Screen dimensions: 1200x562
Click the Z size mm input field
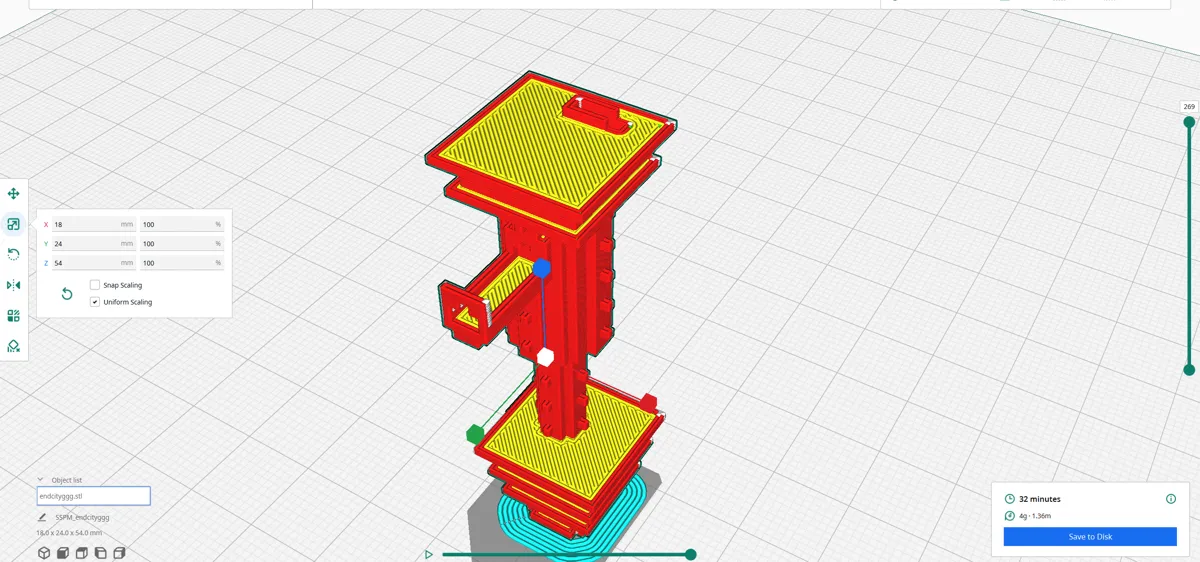coord(93,263)
